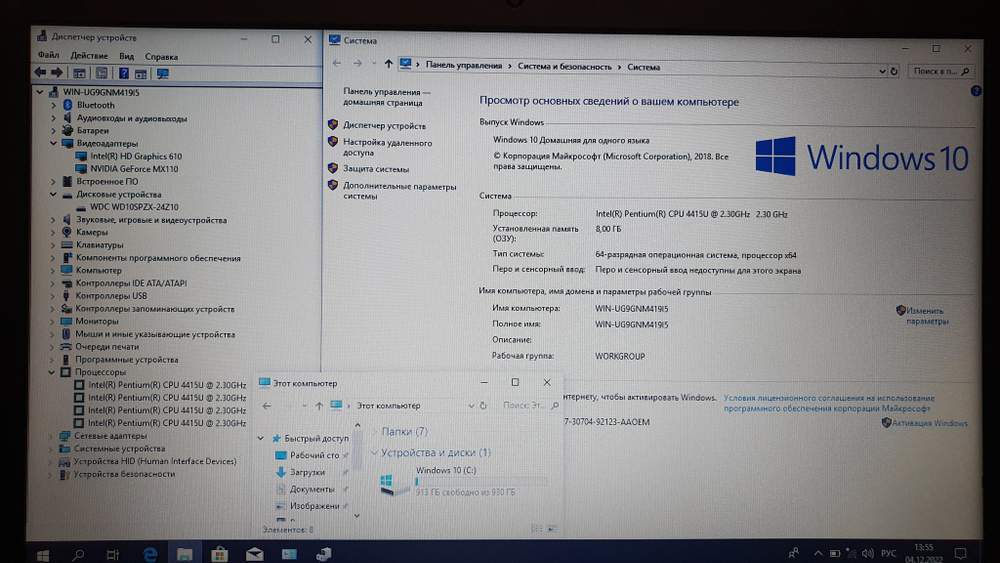Collapse the Дисковые устройства tree node
Image resolution: width=1000 pixels, height=563 pixels.
[x=54, y=194]
